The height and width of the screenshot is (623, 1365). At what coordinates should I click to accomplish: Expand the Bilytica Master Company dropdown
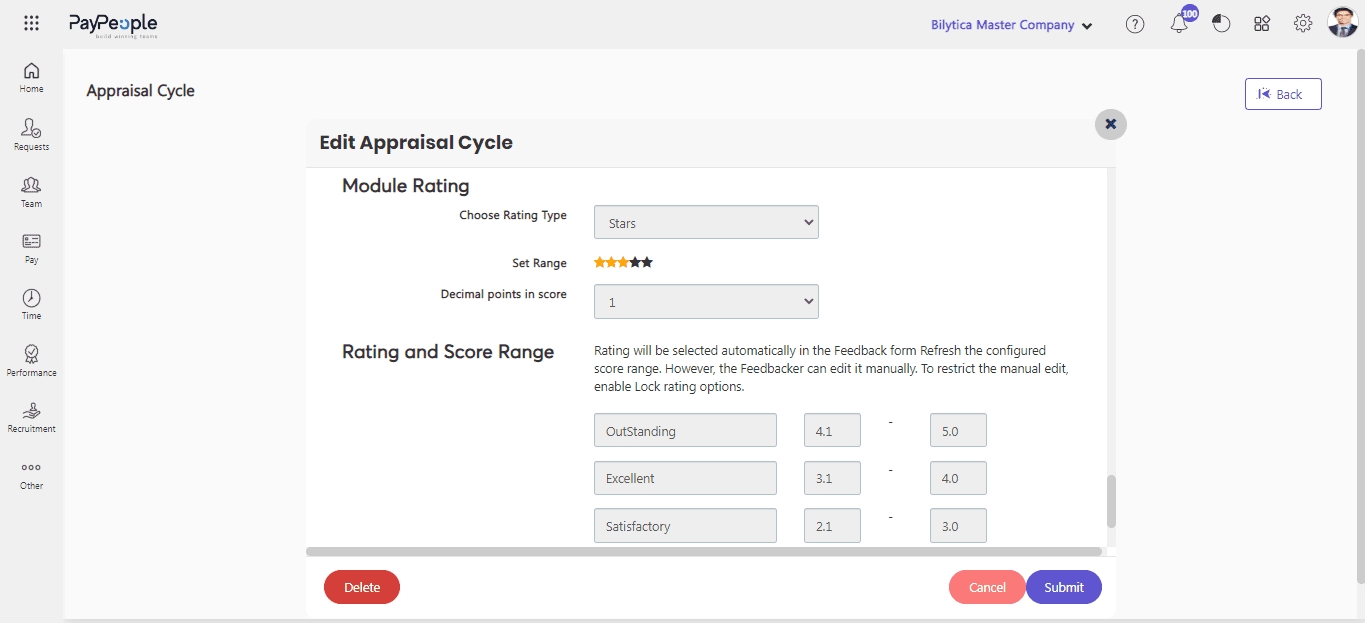click(x=1011, y=24)
